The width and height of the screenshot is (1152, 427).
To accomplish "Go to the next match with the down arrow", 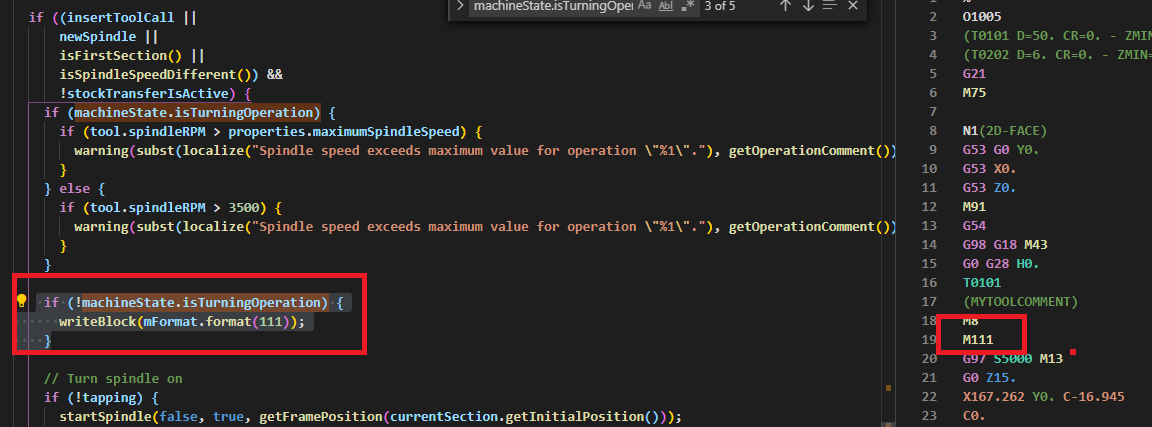I will 808,6.
